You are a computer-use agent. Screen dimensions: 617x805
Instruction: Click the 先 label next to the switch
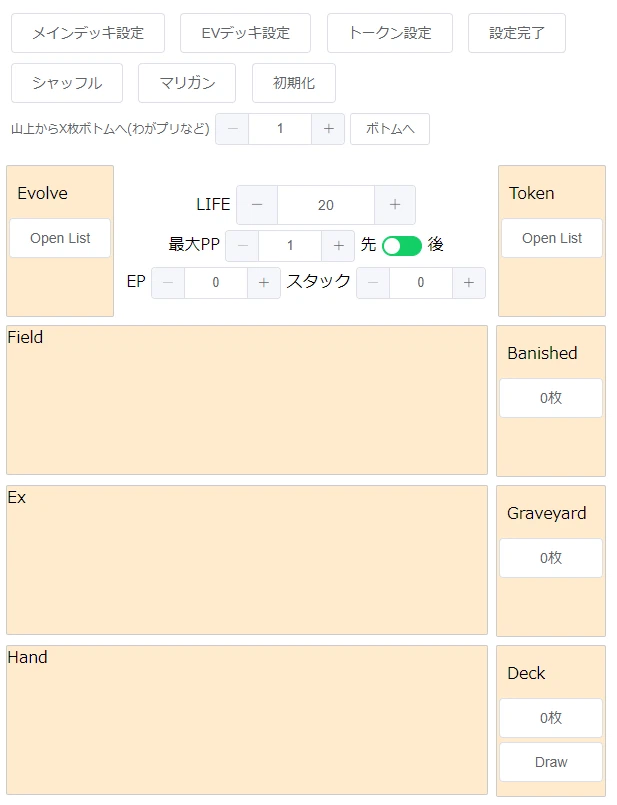tap(369, 244)
